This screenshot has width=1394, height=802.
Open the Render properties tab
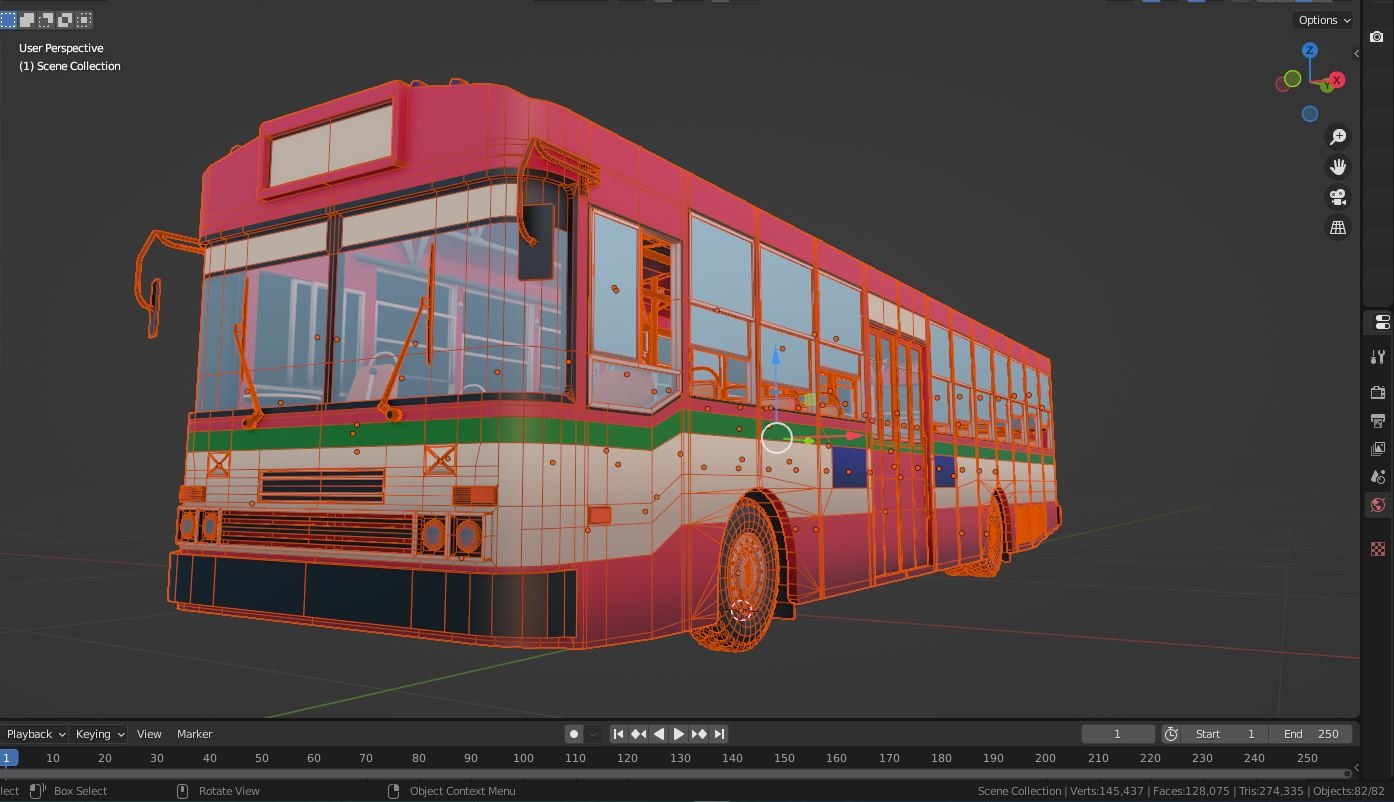(x=1377, y=392)
